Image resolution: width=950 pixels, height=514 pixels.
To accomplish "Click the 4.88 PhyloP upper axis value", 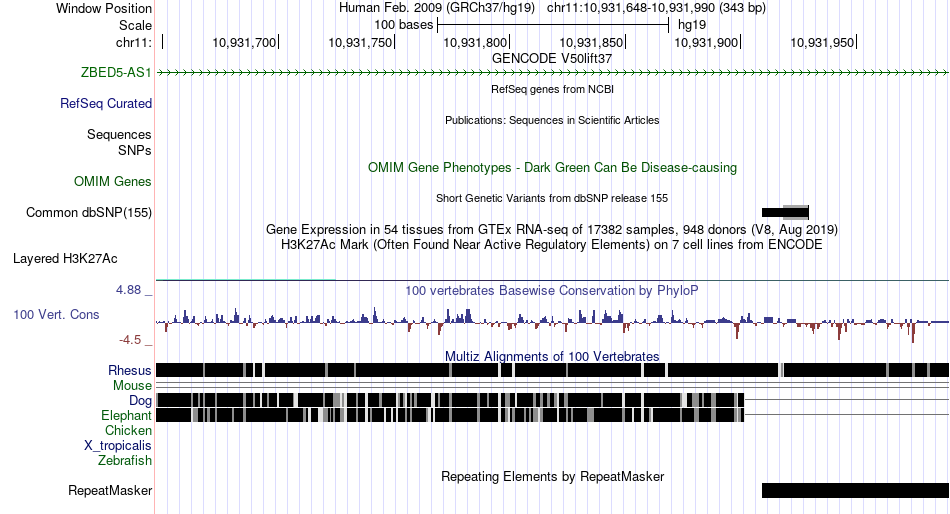I will (x=128, y=290).
